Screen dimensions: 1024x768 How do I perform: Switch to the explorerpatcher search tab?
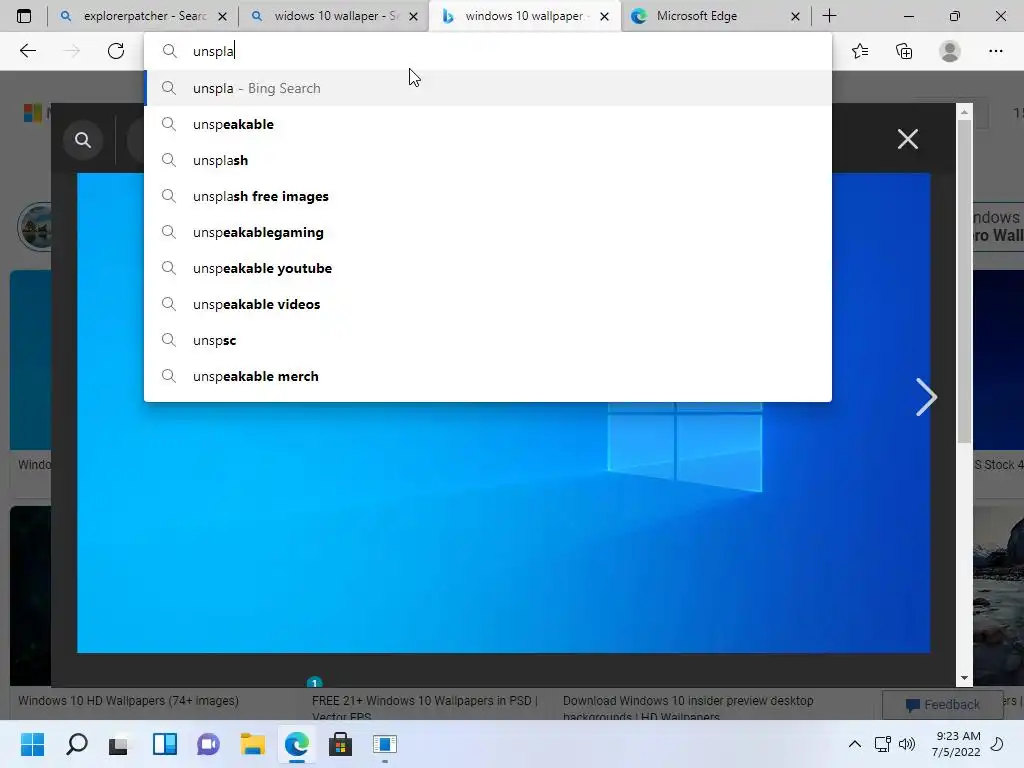click(x=144, y=16)
